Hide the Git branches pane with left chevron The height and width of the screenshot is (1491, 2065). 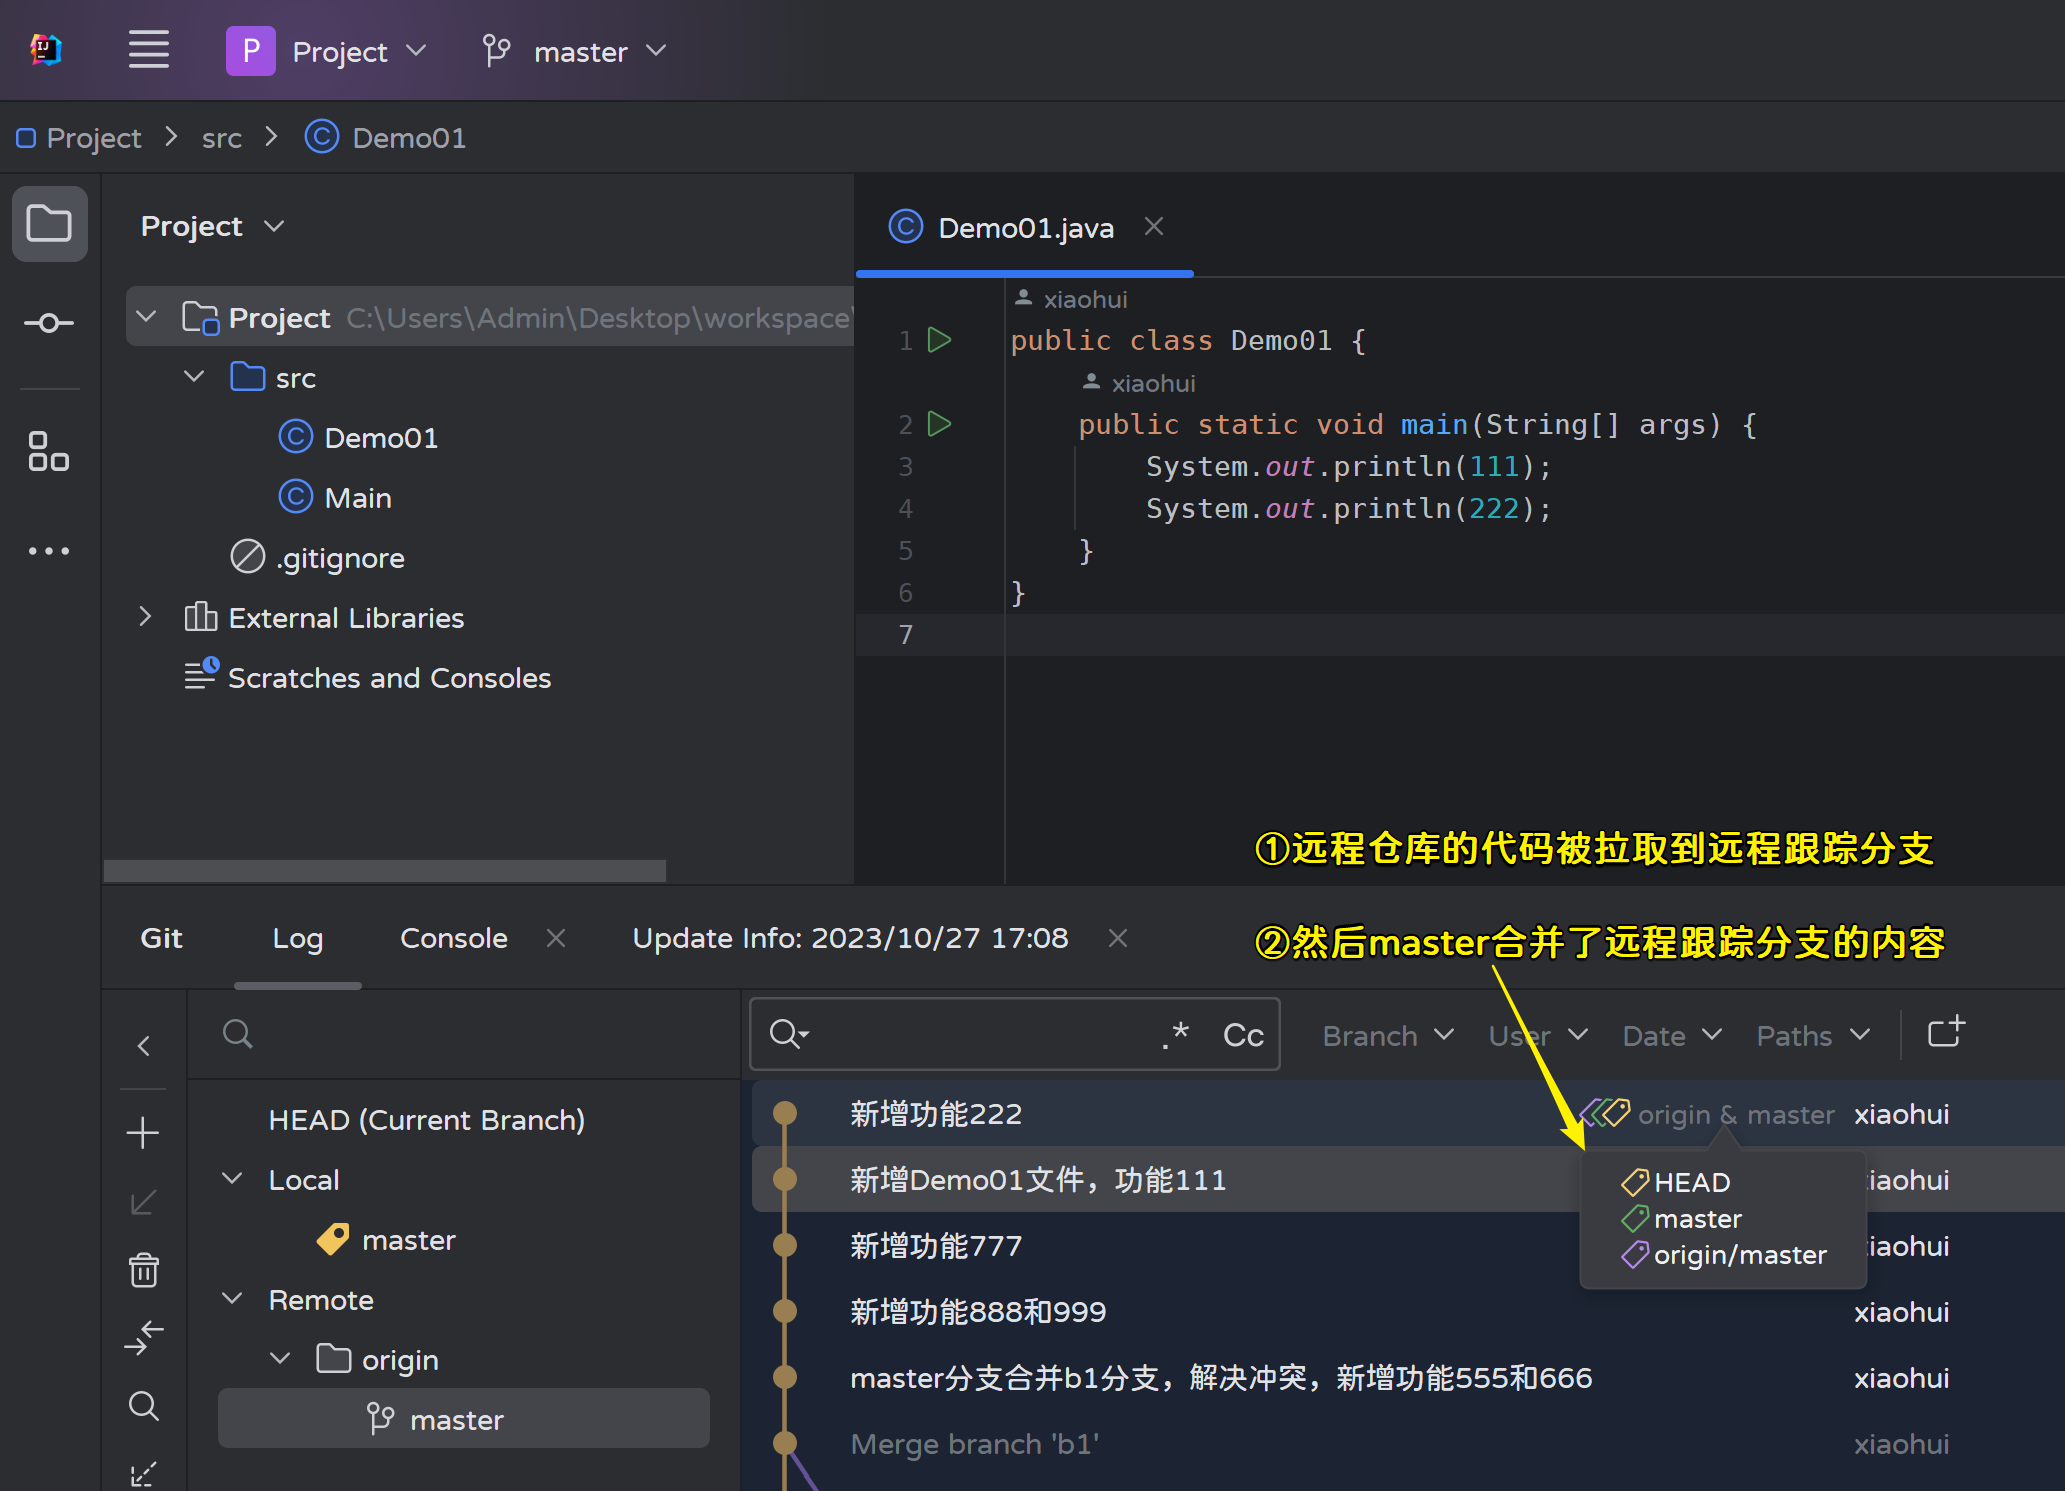(143, 1046)
